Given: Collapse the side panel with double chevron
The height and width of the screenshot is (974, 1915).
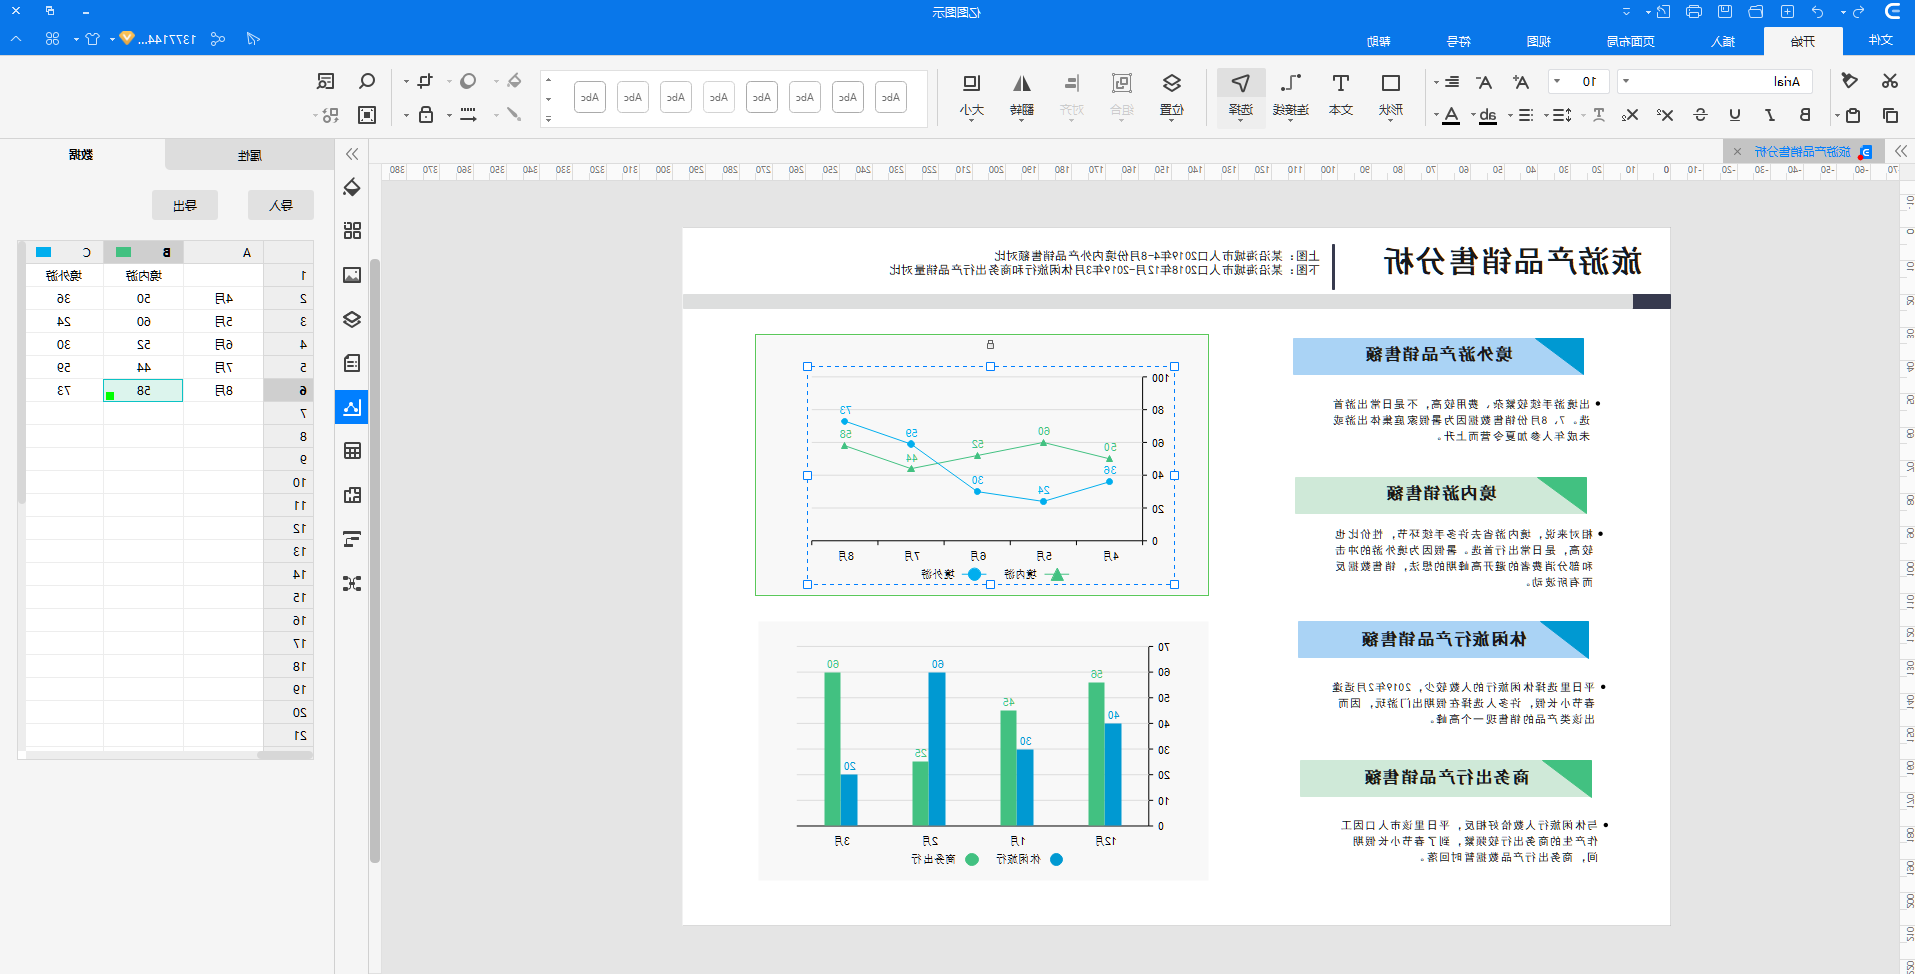Looking at the screenshot, I should pyautogui.click(x=352, y=154).
